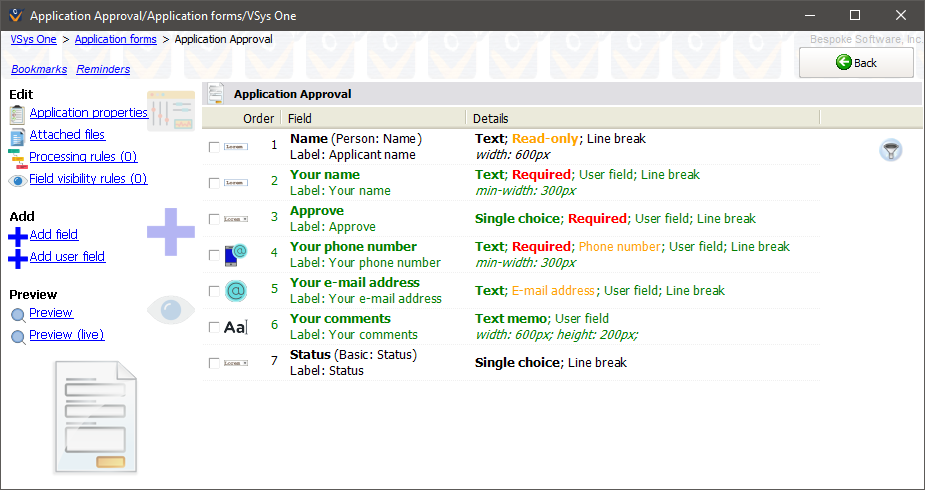Click the Add user field link
The width and height of the screenshot is (925, 490).
pos(67,257)
